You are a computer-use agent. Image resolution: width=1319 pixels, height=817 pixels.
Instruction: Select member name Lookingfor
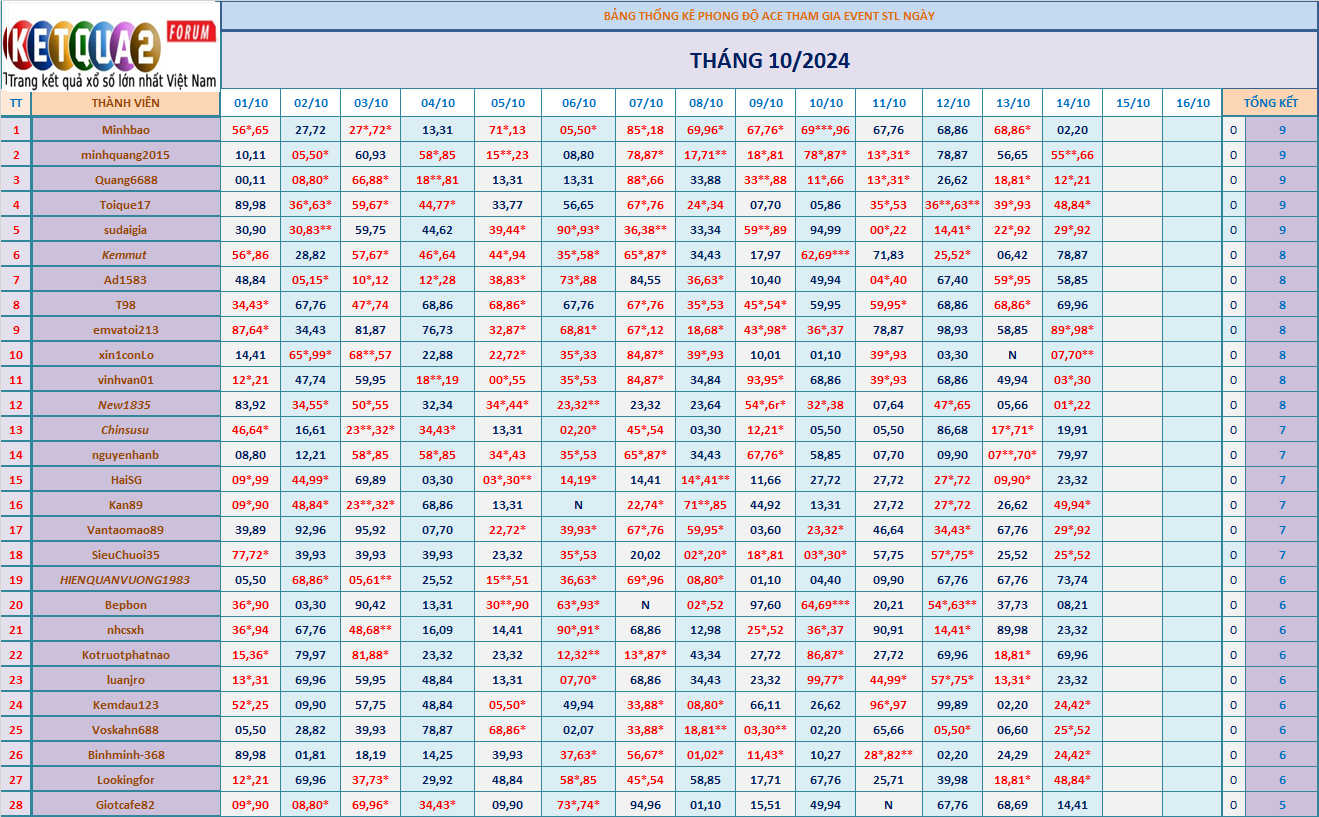point(125,780)
